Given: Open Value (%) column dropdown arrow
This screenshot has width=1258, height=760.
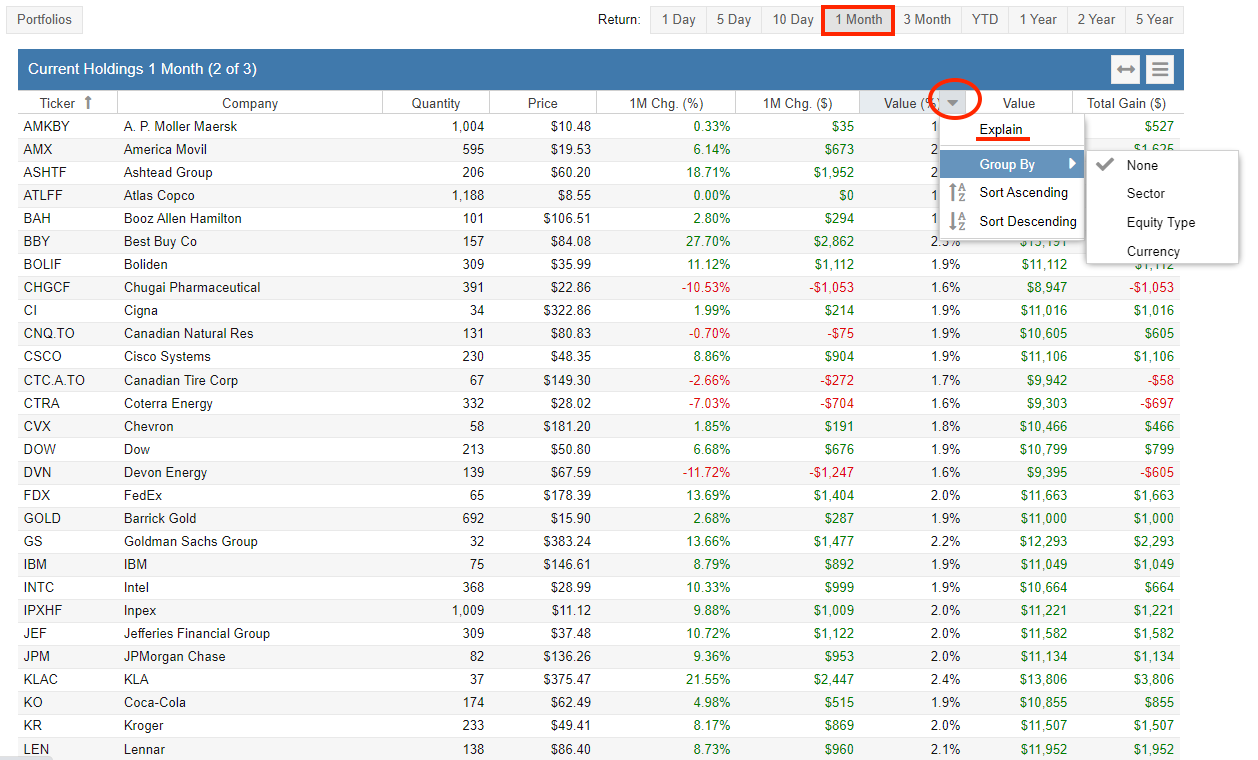Looking at the screenshot, I should tap(953, 103).
